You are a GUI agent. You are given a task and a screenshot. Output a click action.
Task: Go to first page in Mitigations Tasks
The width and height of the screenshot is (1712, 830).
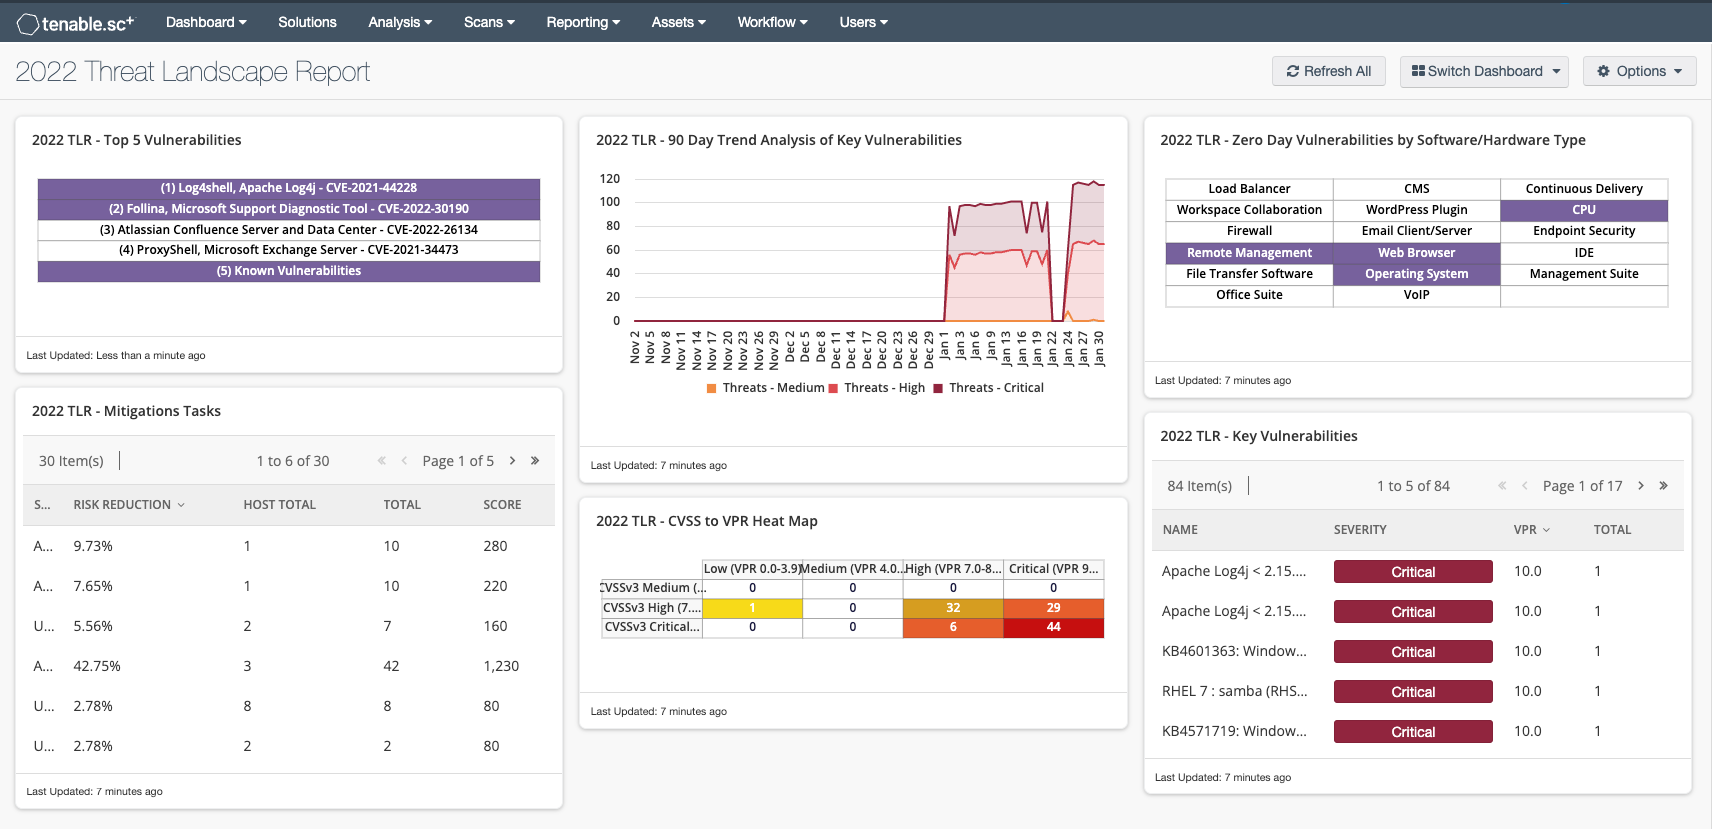tap(382, 461)
